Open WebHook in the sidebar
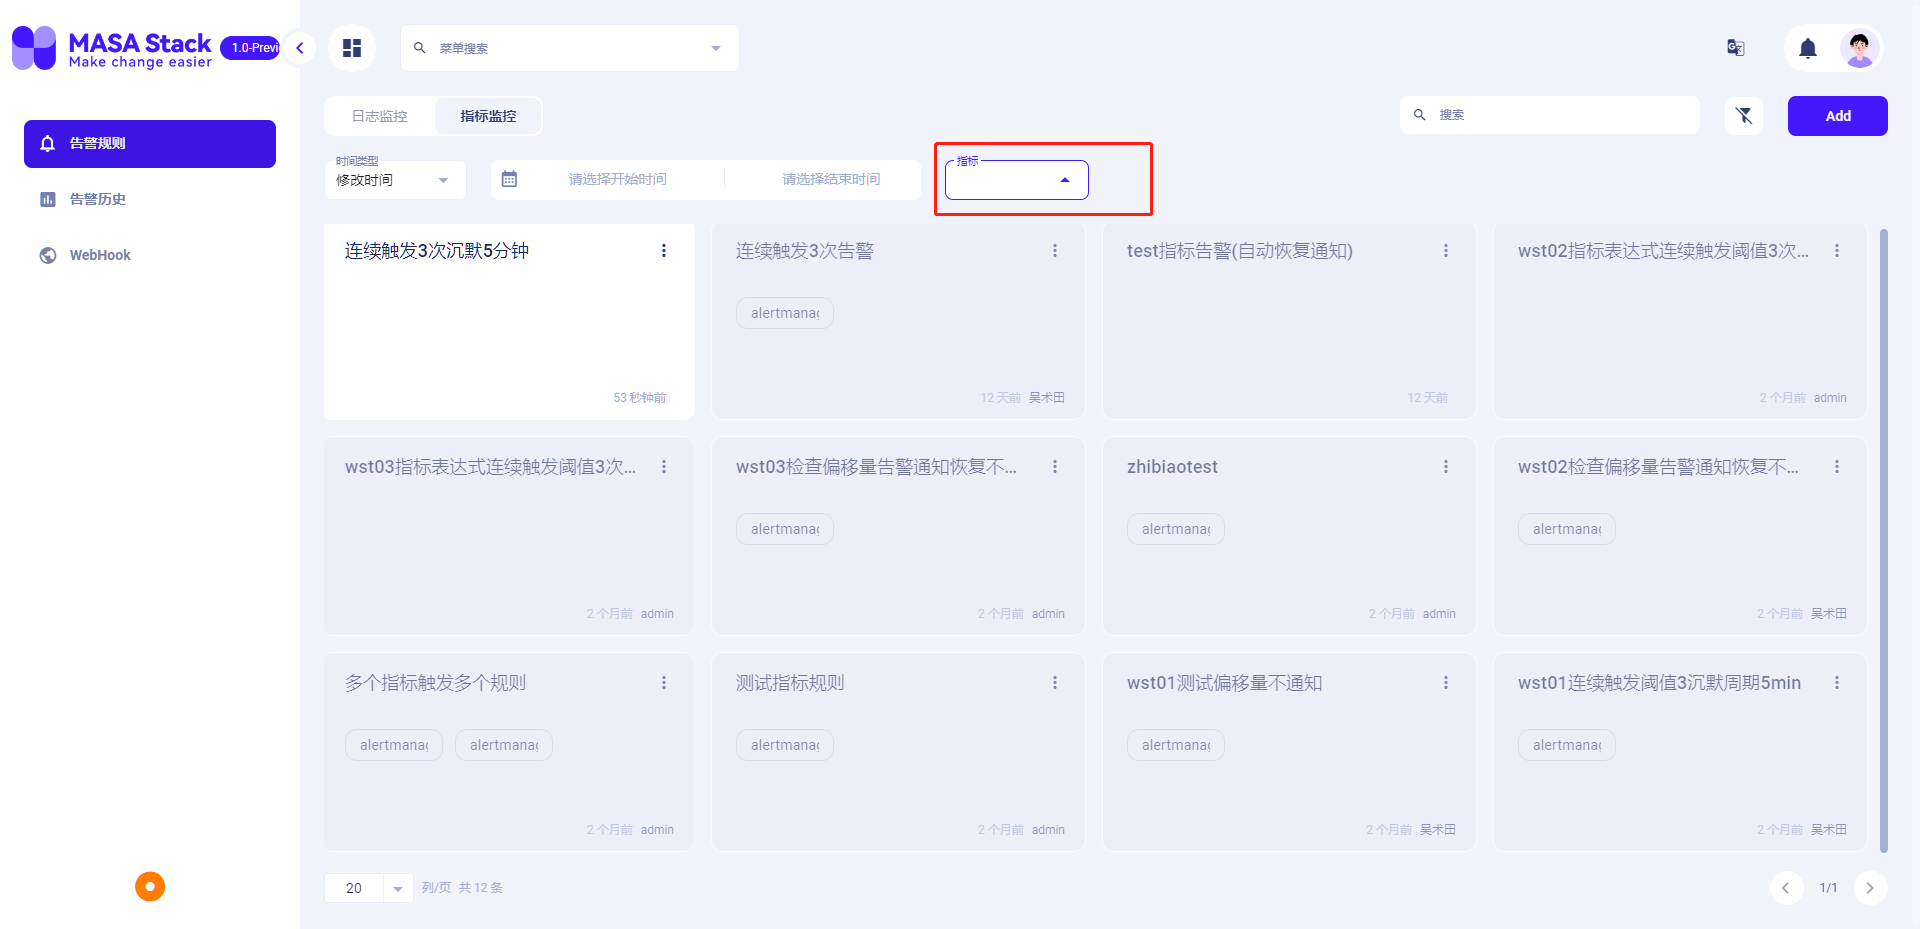This screenshot has height=929, width=1920. (150, 256)
